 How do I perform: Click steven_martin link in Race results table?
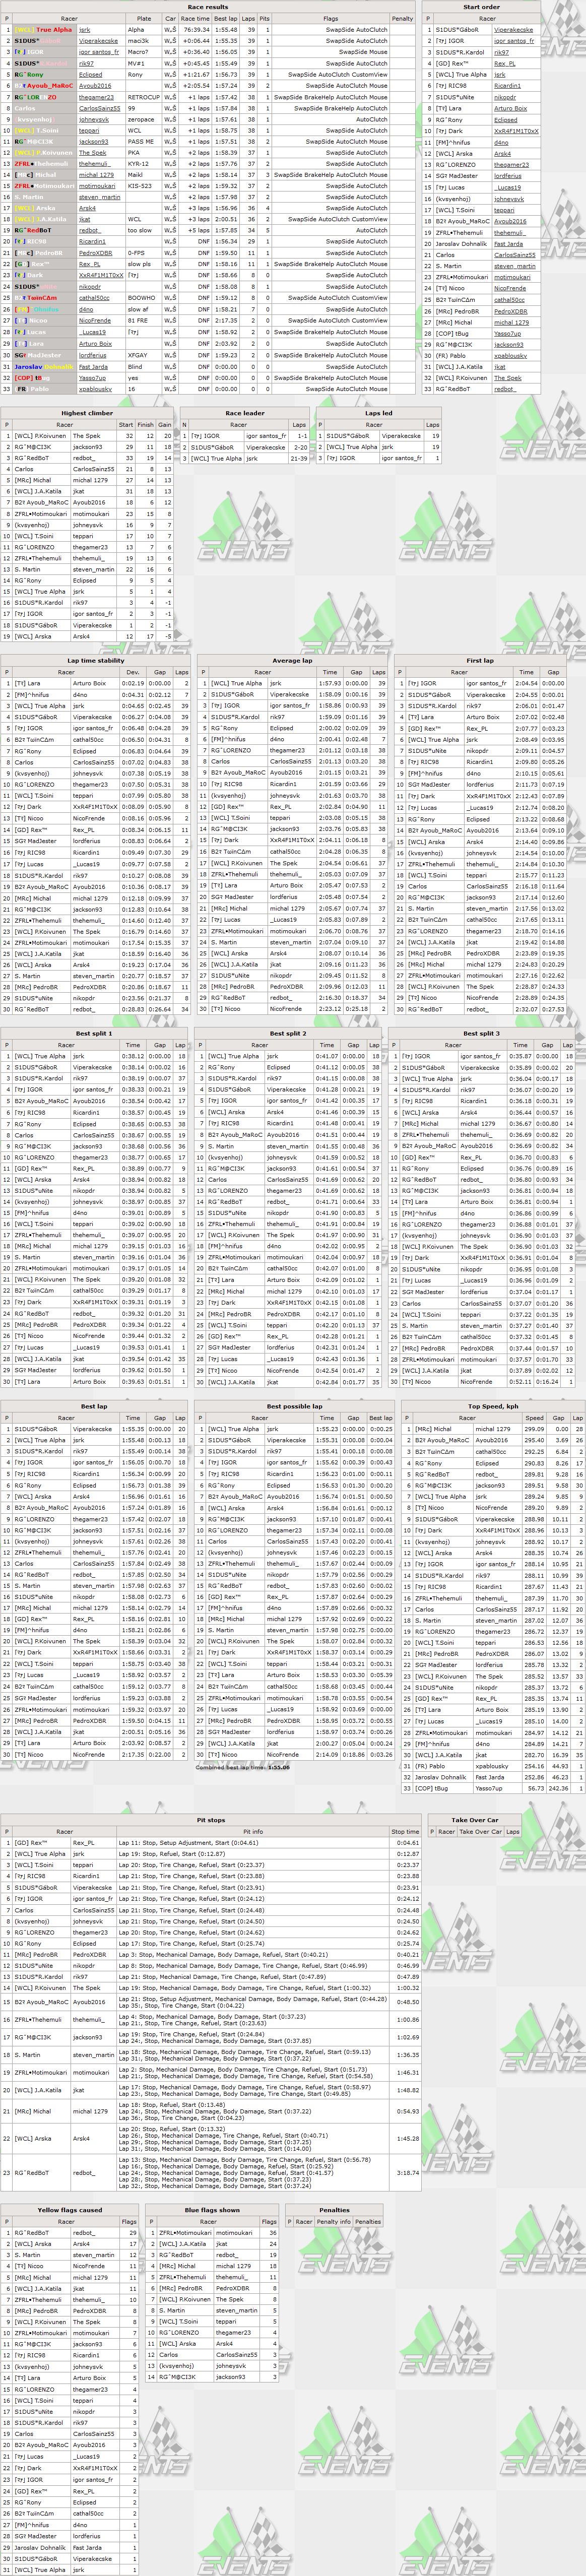click(x=100, y=197)
